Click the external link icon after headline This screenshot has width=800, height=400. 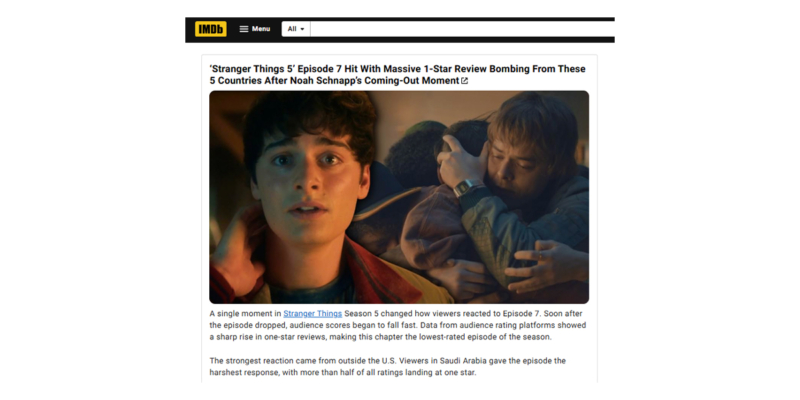(x=464, y=81)
